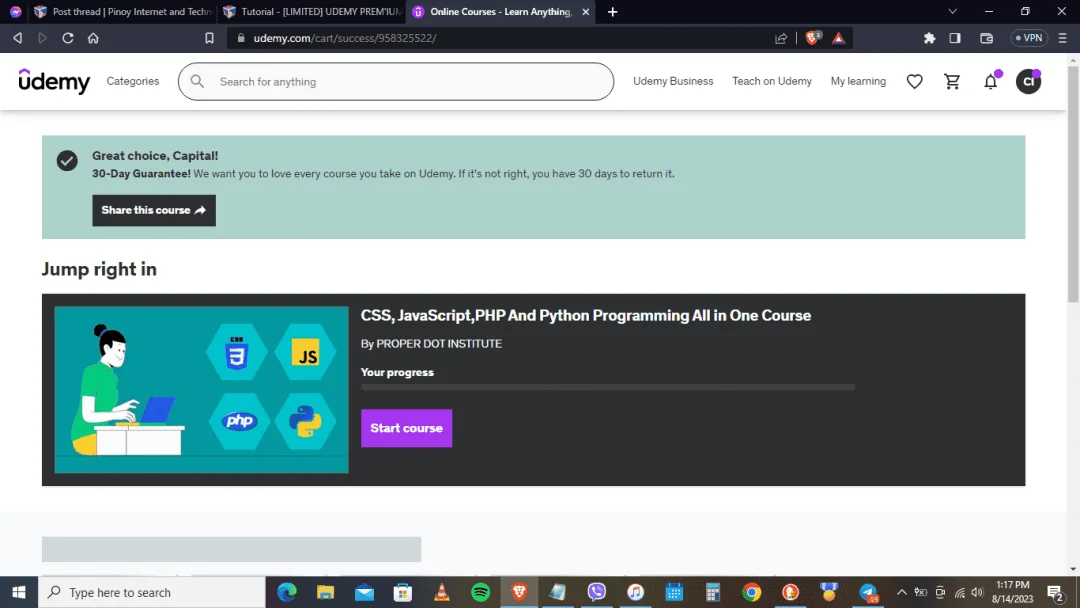
Task: Open the Windows notification center
Action: pos(1055,592)
